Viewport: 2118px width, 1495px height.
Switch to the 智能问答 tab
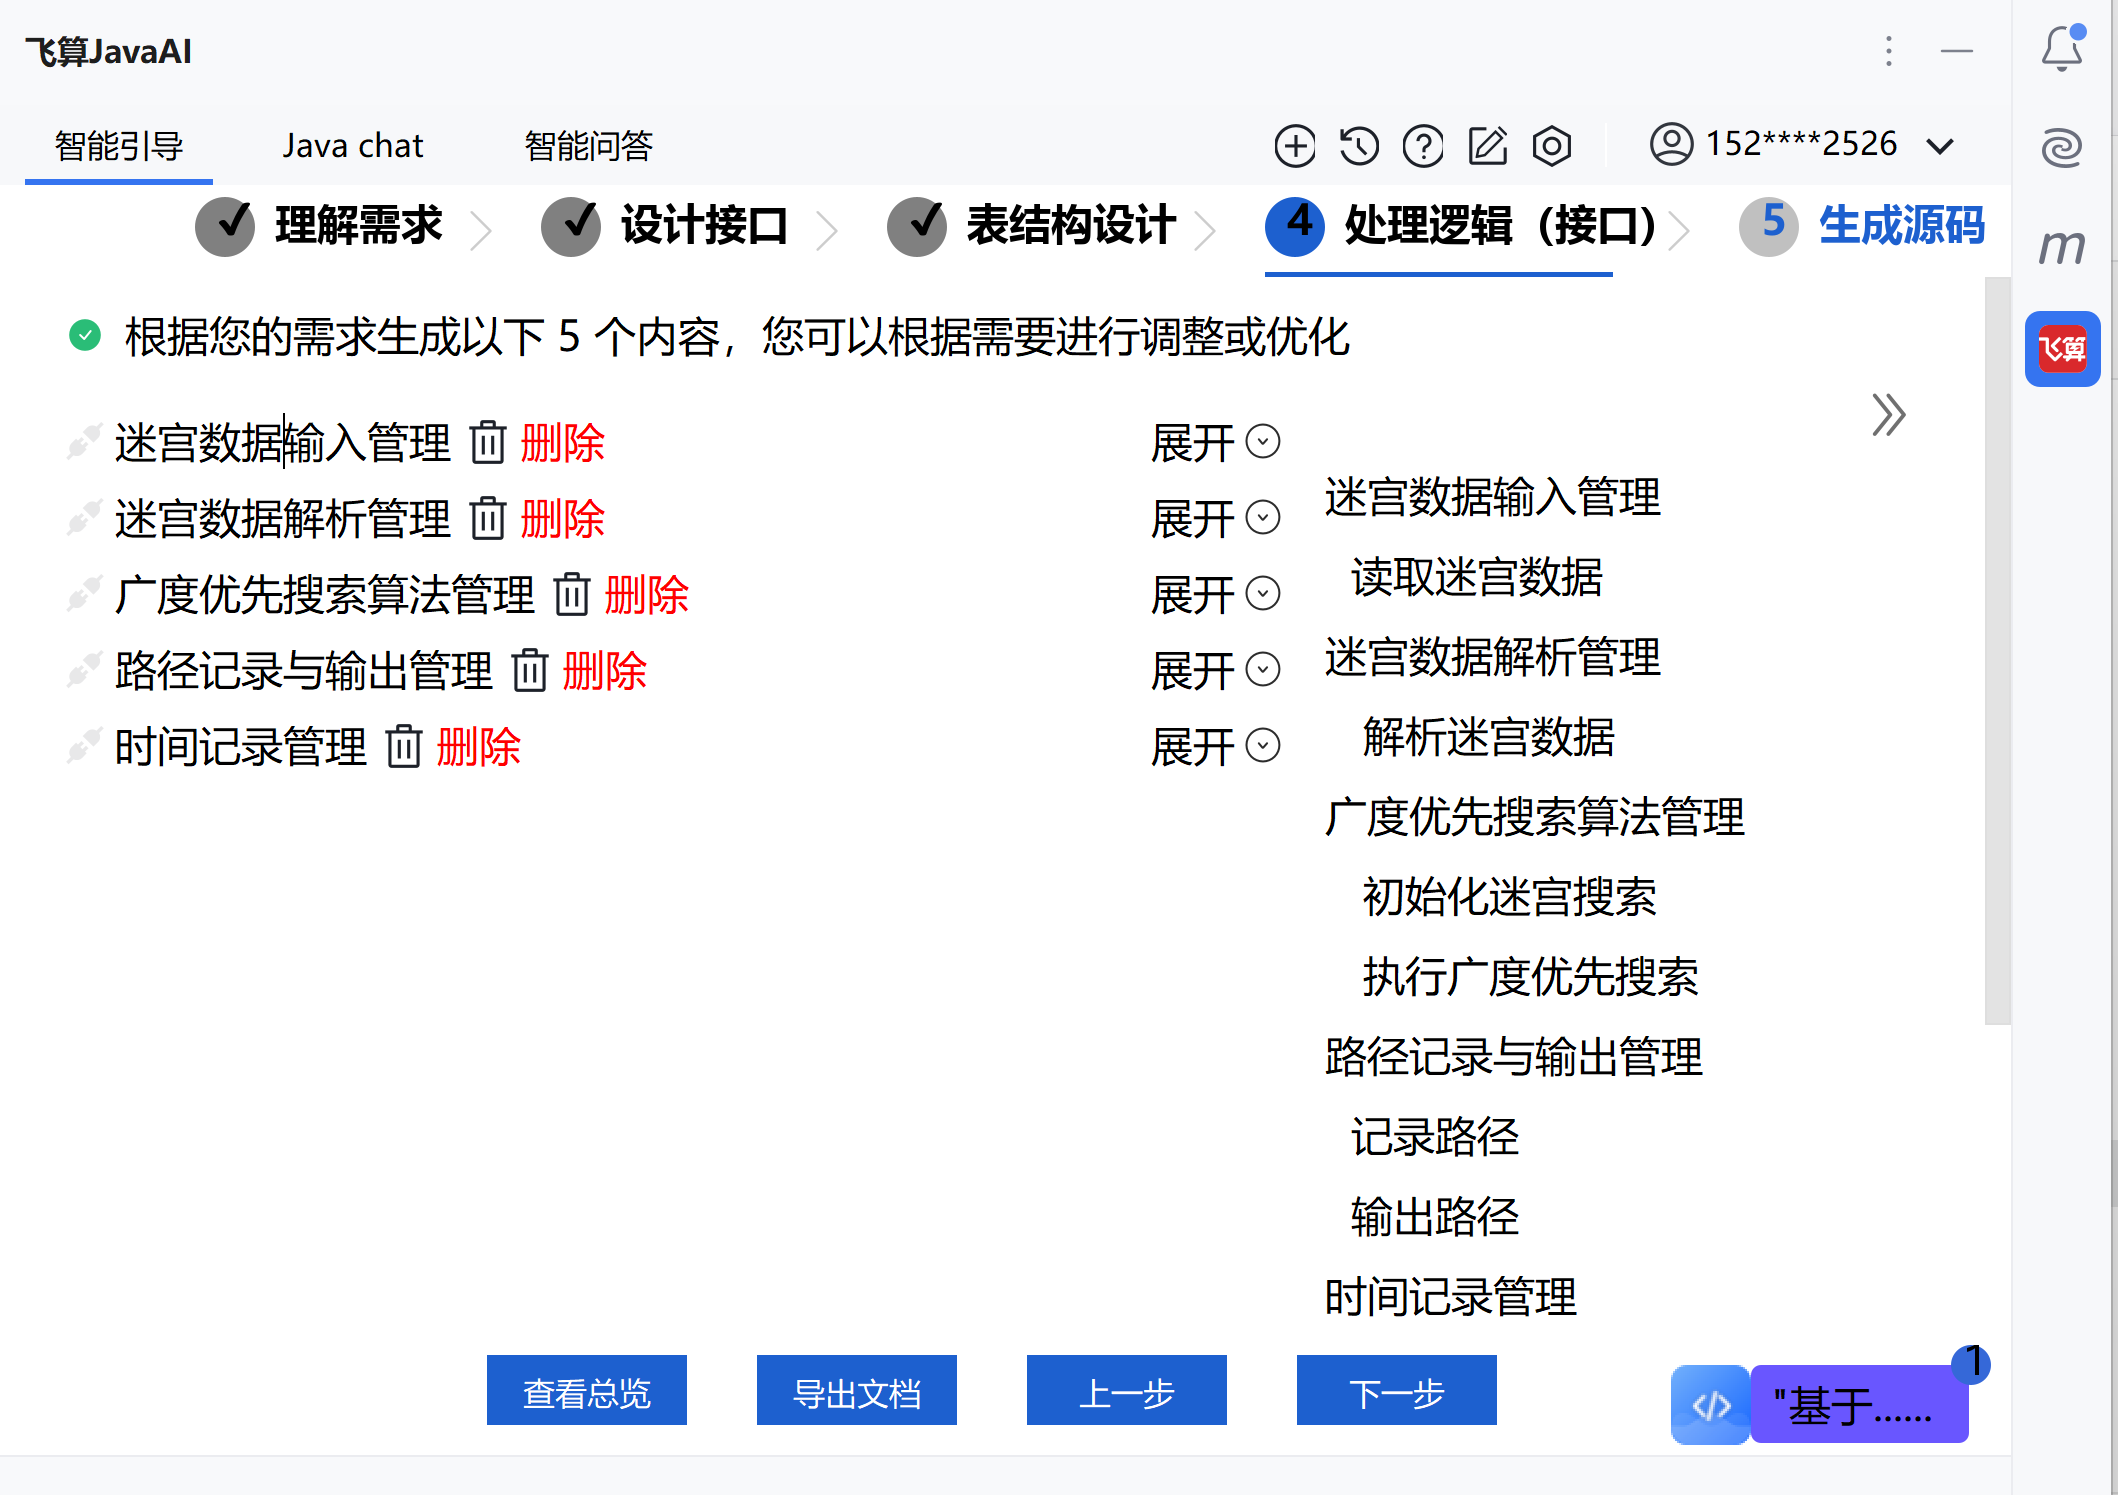pos(588,146)
